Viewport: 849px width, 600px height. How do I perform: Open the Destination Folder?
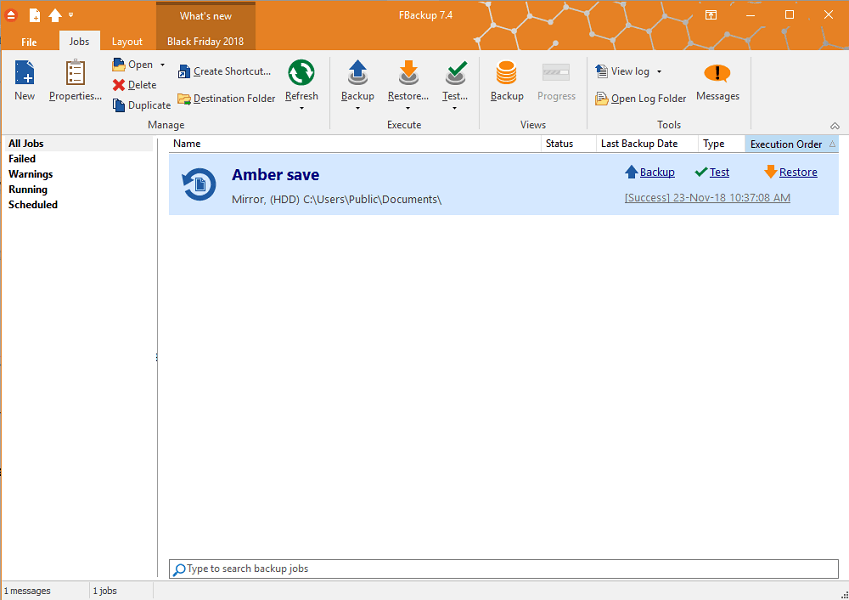click(x=226, y=99)
